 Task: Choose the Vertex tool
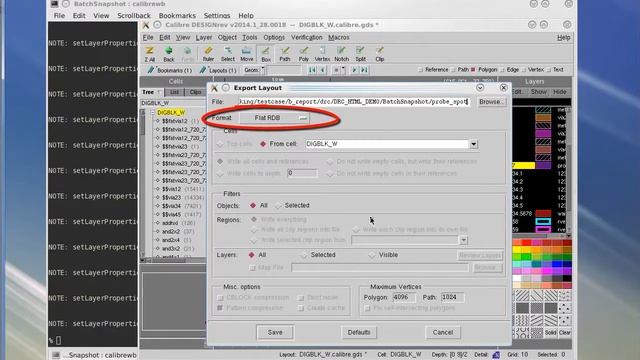[x=322, y=54]
